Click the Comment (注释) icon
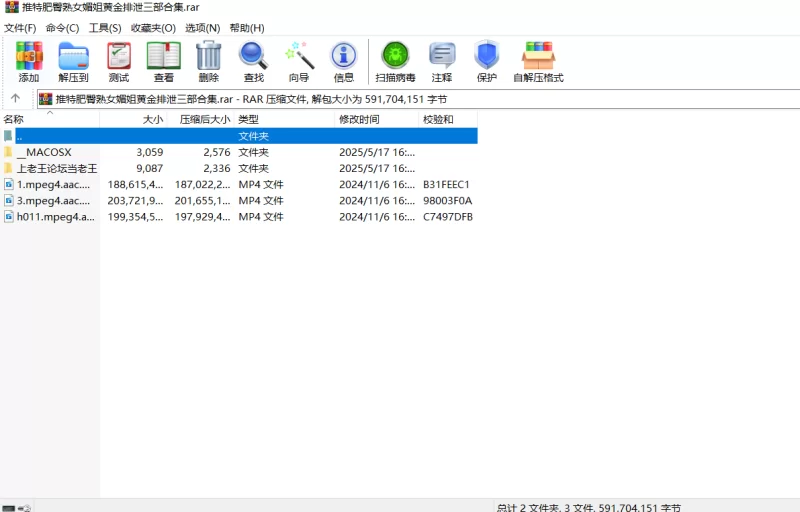800x512 pixels. [x=442, y=55]
